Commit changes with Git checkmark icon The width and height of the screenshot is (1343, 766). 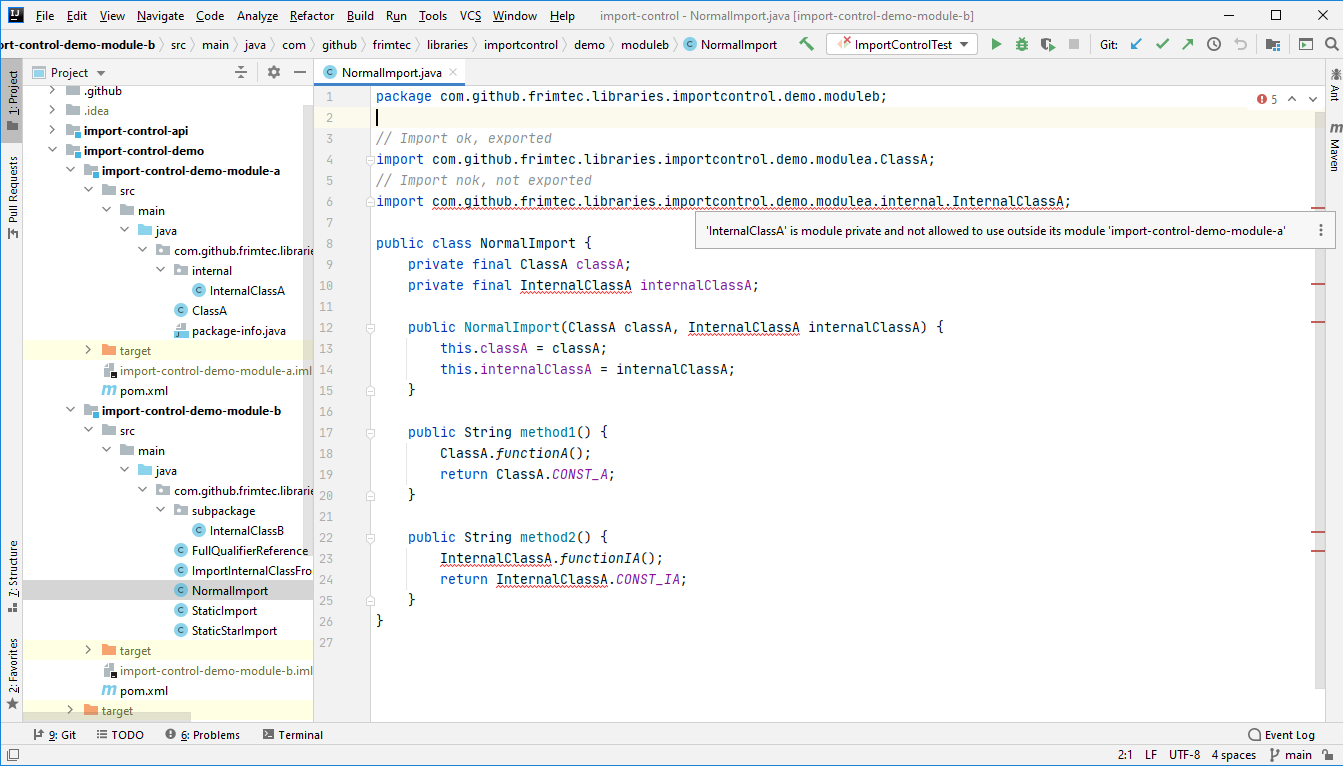point(1162,44)
